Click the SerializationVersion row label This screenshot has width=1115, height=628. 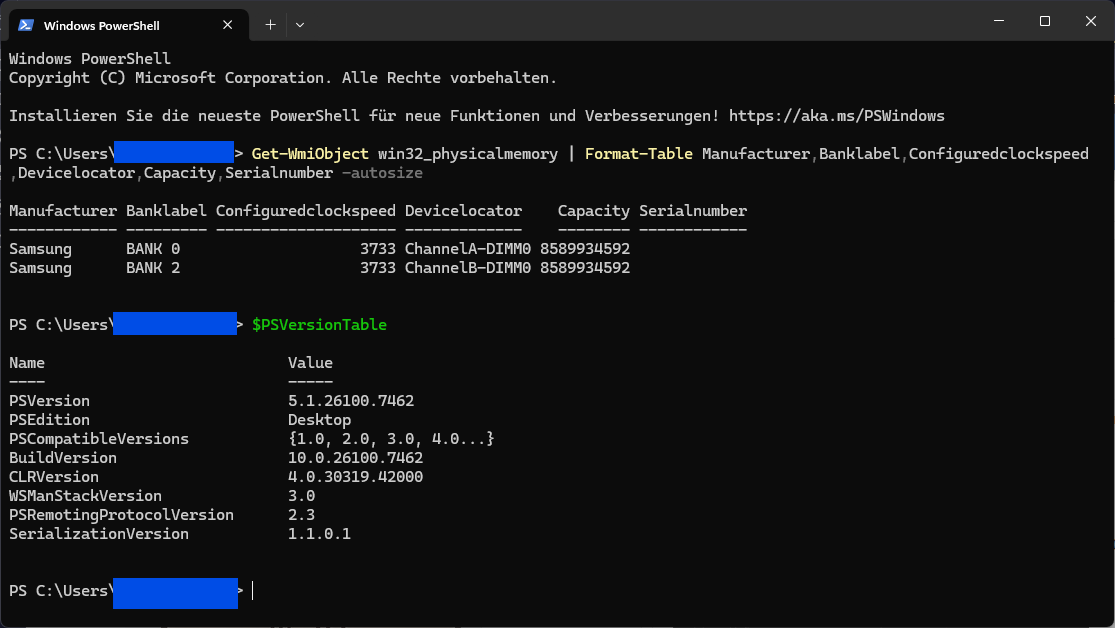pyautogui.click(x=99, y=534)
